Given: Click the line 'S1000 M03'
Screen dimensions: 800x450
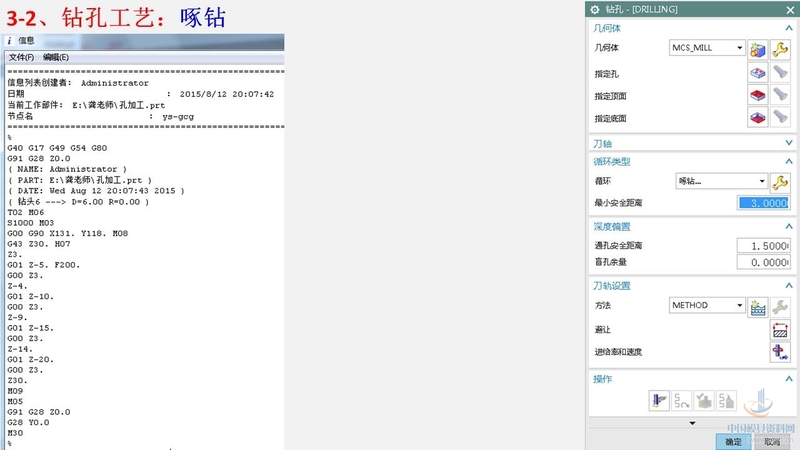Looking at the screenshot, I should [x=31, y=223].
